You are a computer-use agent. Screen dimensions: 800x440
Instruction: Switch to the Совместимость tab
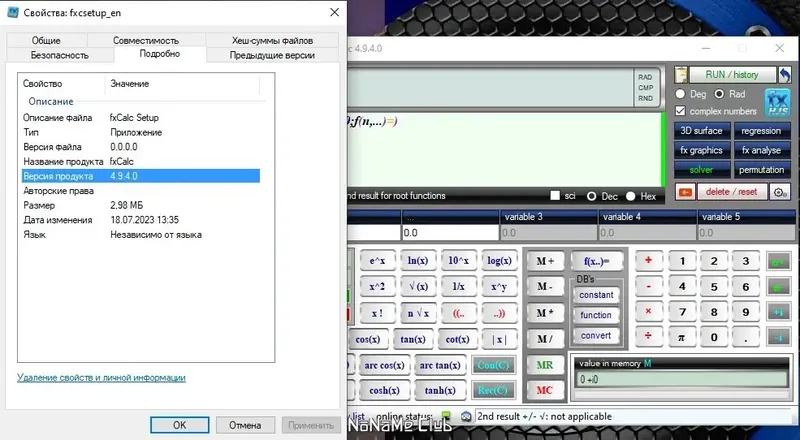(x=146, y=40)
